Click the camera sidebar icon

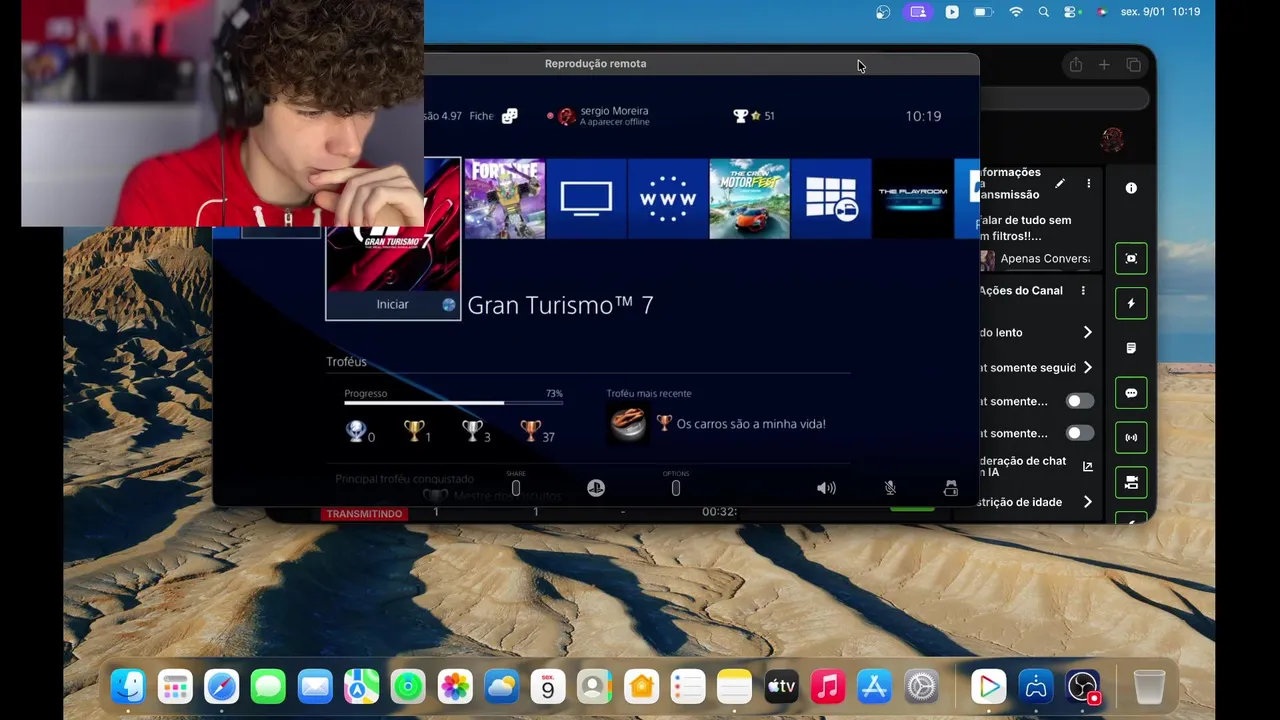click(1131, 483)
